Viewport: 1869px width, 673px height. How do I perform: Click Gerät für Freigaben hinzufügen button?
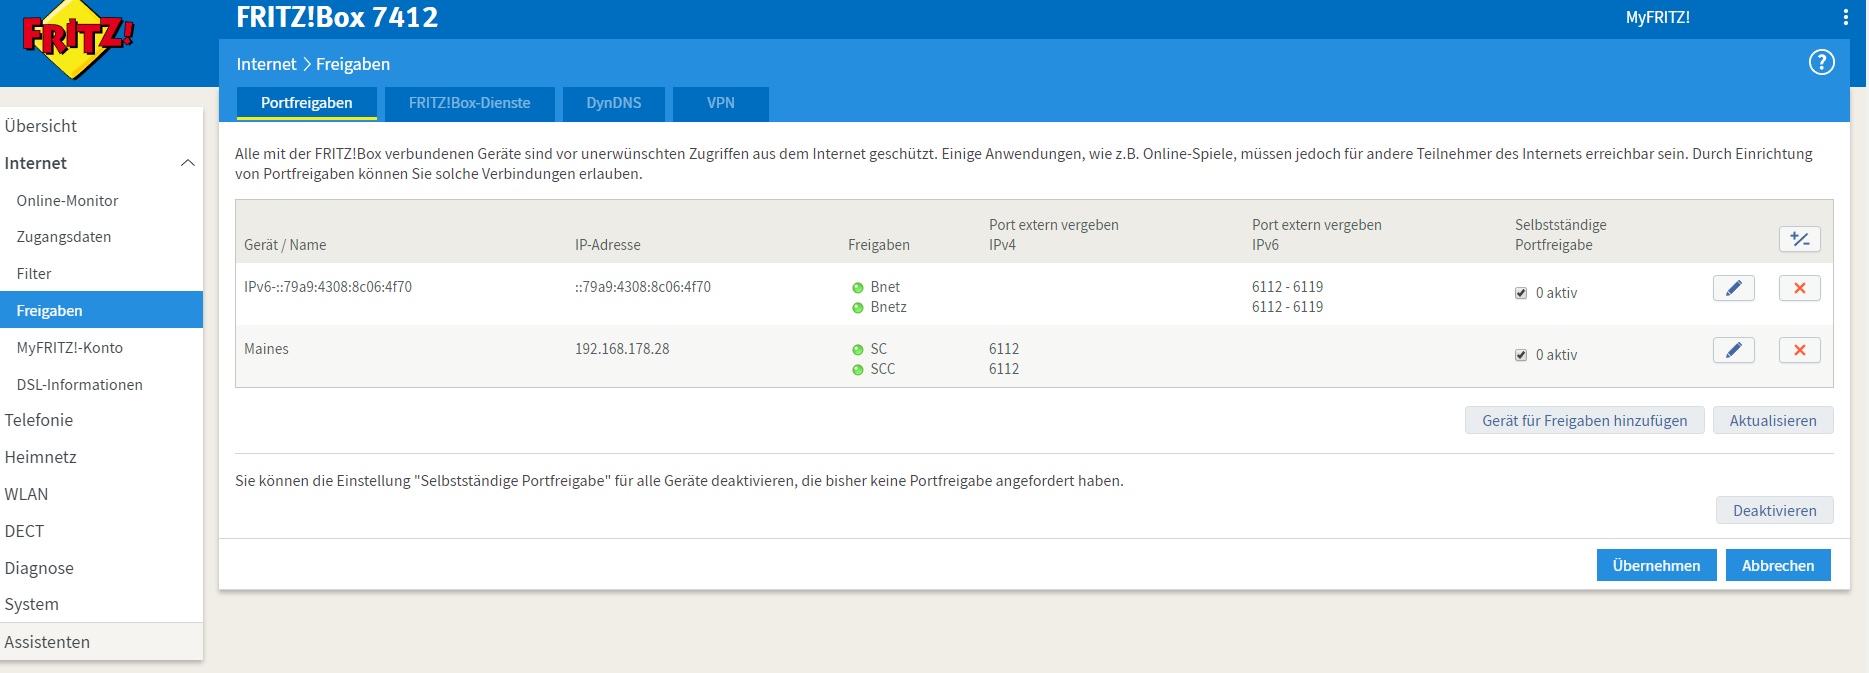coord(1584,421)
